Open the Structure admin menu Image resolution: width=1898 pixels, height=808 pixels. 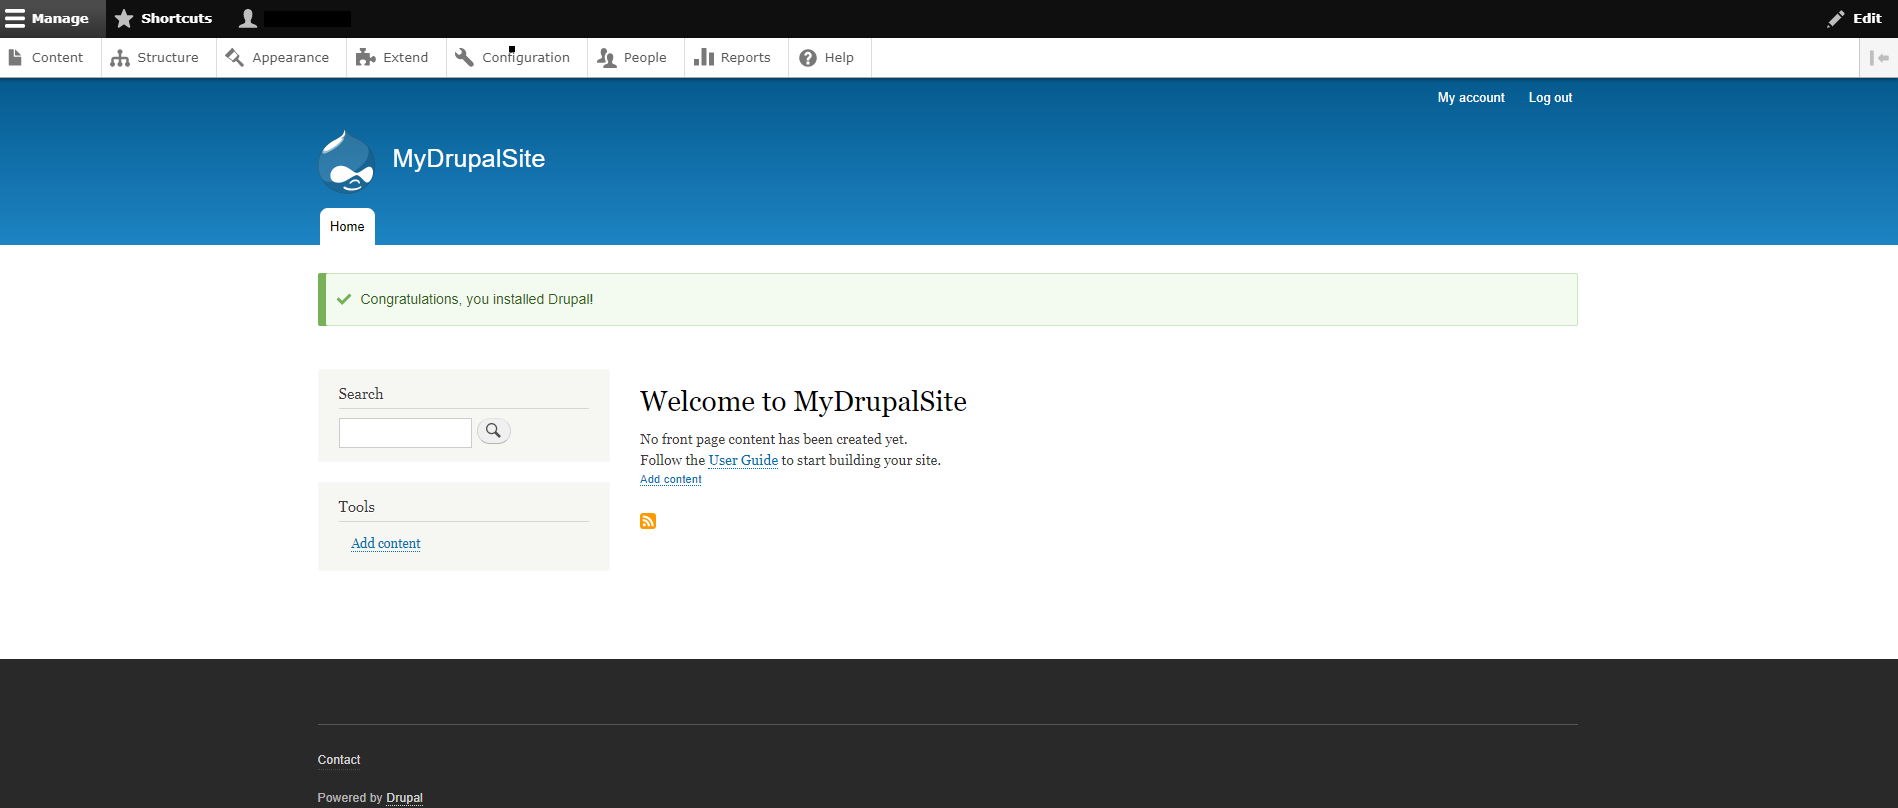point(156,58)
